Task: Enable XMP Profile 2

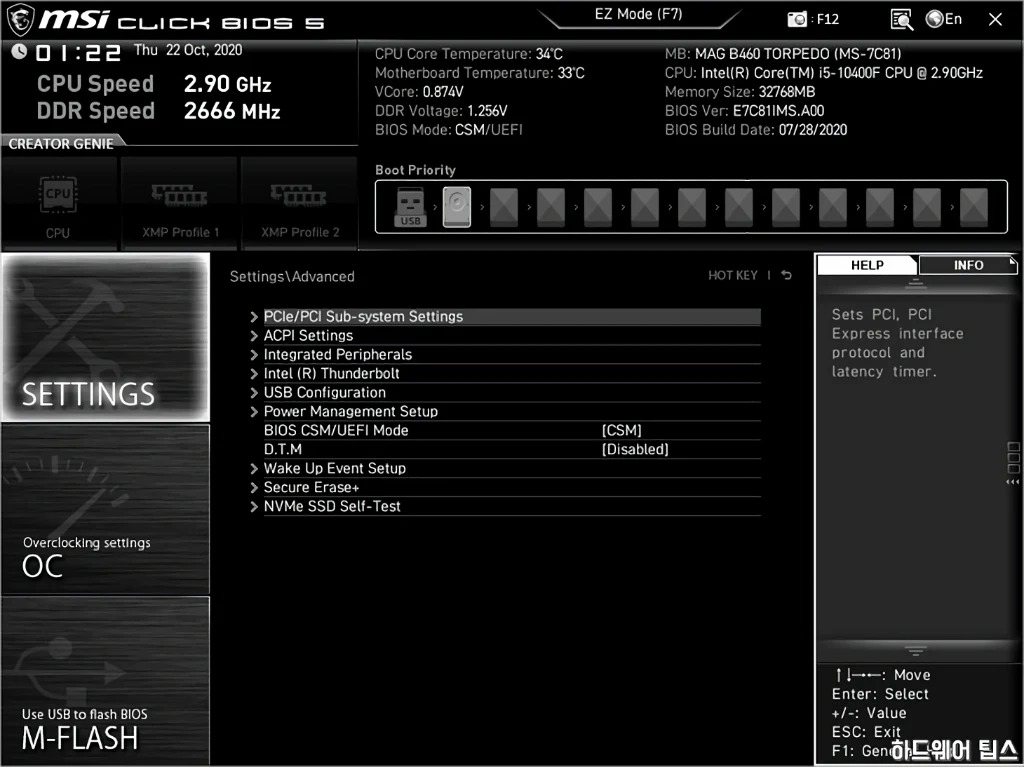Action: pyautogui.click(x=300, y=204)
